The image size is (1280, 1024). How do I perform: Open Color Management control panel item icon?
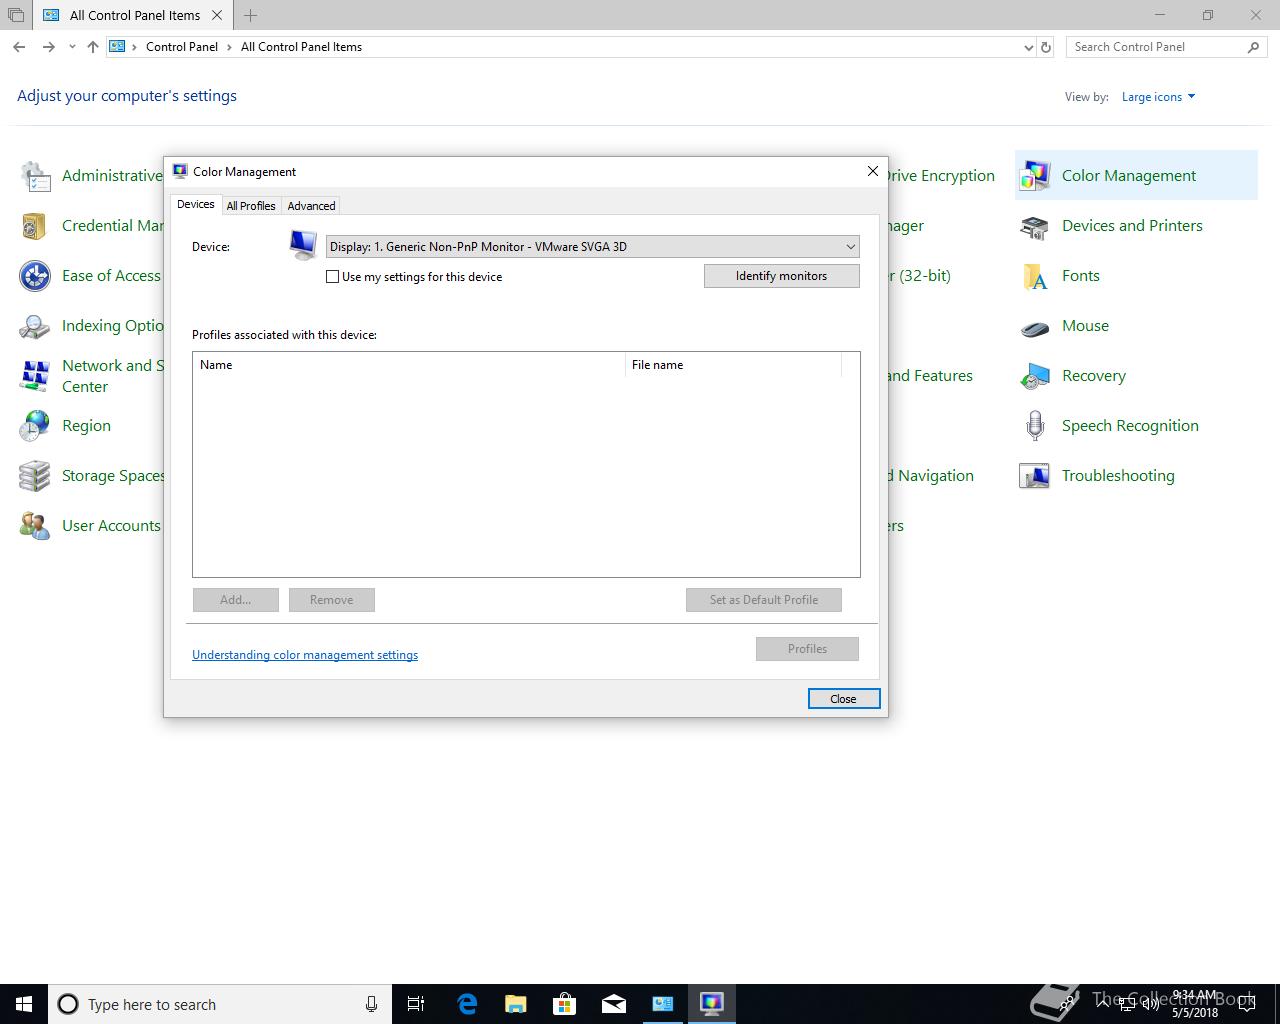point(1034,176)
